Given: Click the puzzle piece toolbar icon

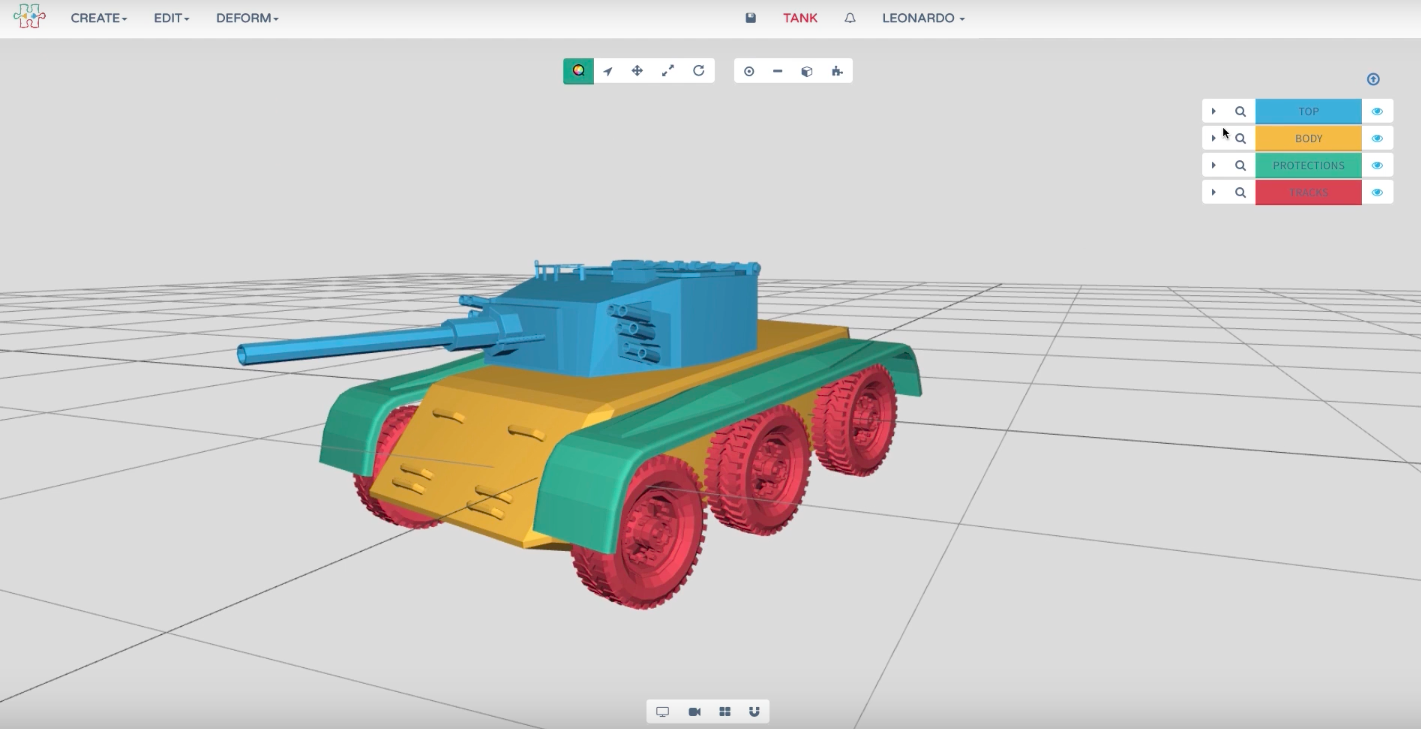Looking at the screenshot, I should pos(837,71).
